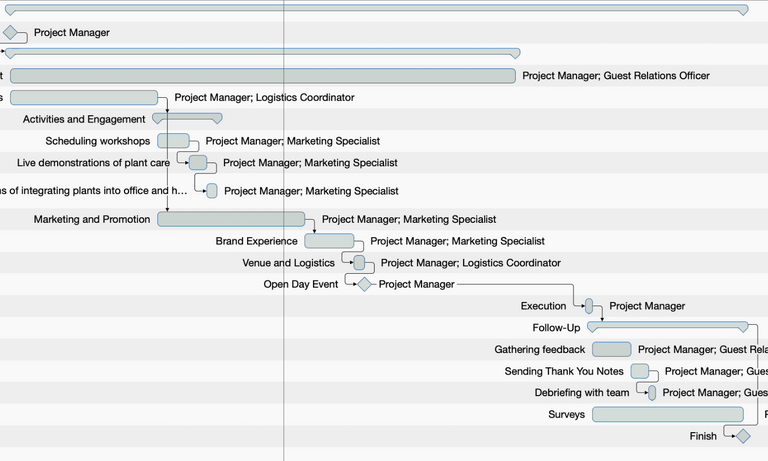Click the long Guest Relations Officer task bar
This screenshot has width=768, height=461.
[262, 76]
